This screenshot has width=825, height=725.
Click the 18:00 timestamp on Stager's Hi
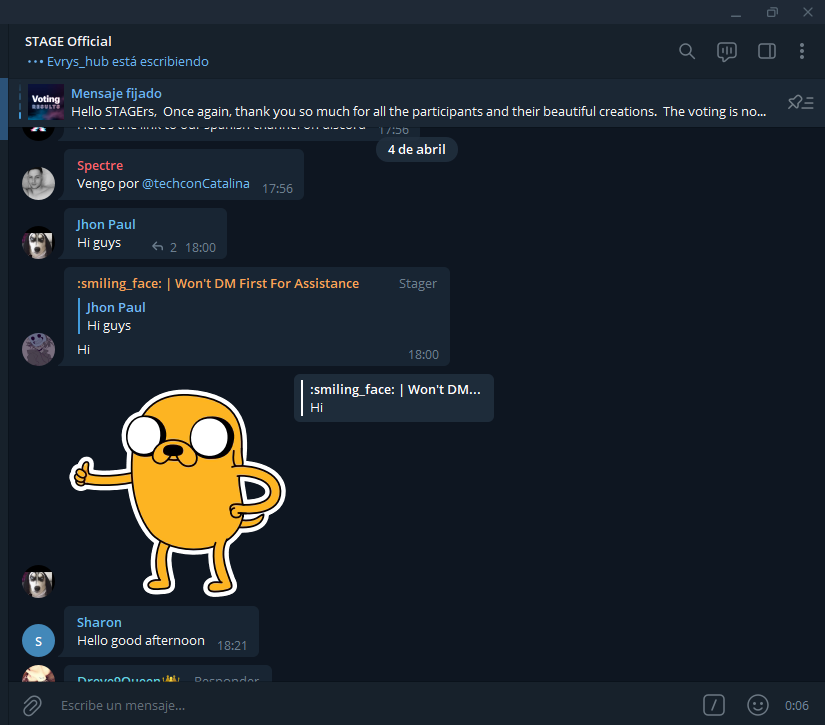[x=423, y=355]
